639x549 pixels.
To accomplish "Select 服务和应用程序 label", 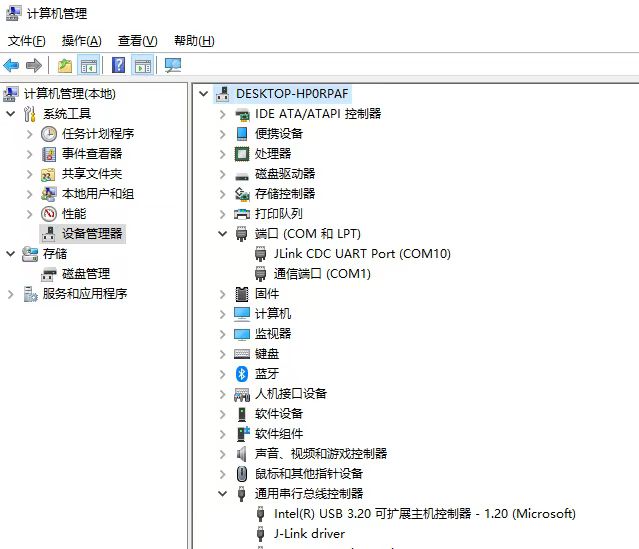I will coord(85,293).
